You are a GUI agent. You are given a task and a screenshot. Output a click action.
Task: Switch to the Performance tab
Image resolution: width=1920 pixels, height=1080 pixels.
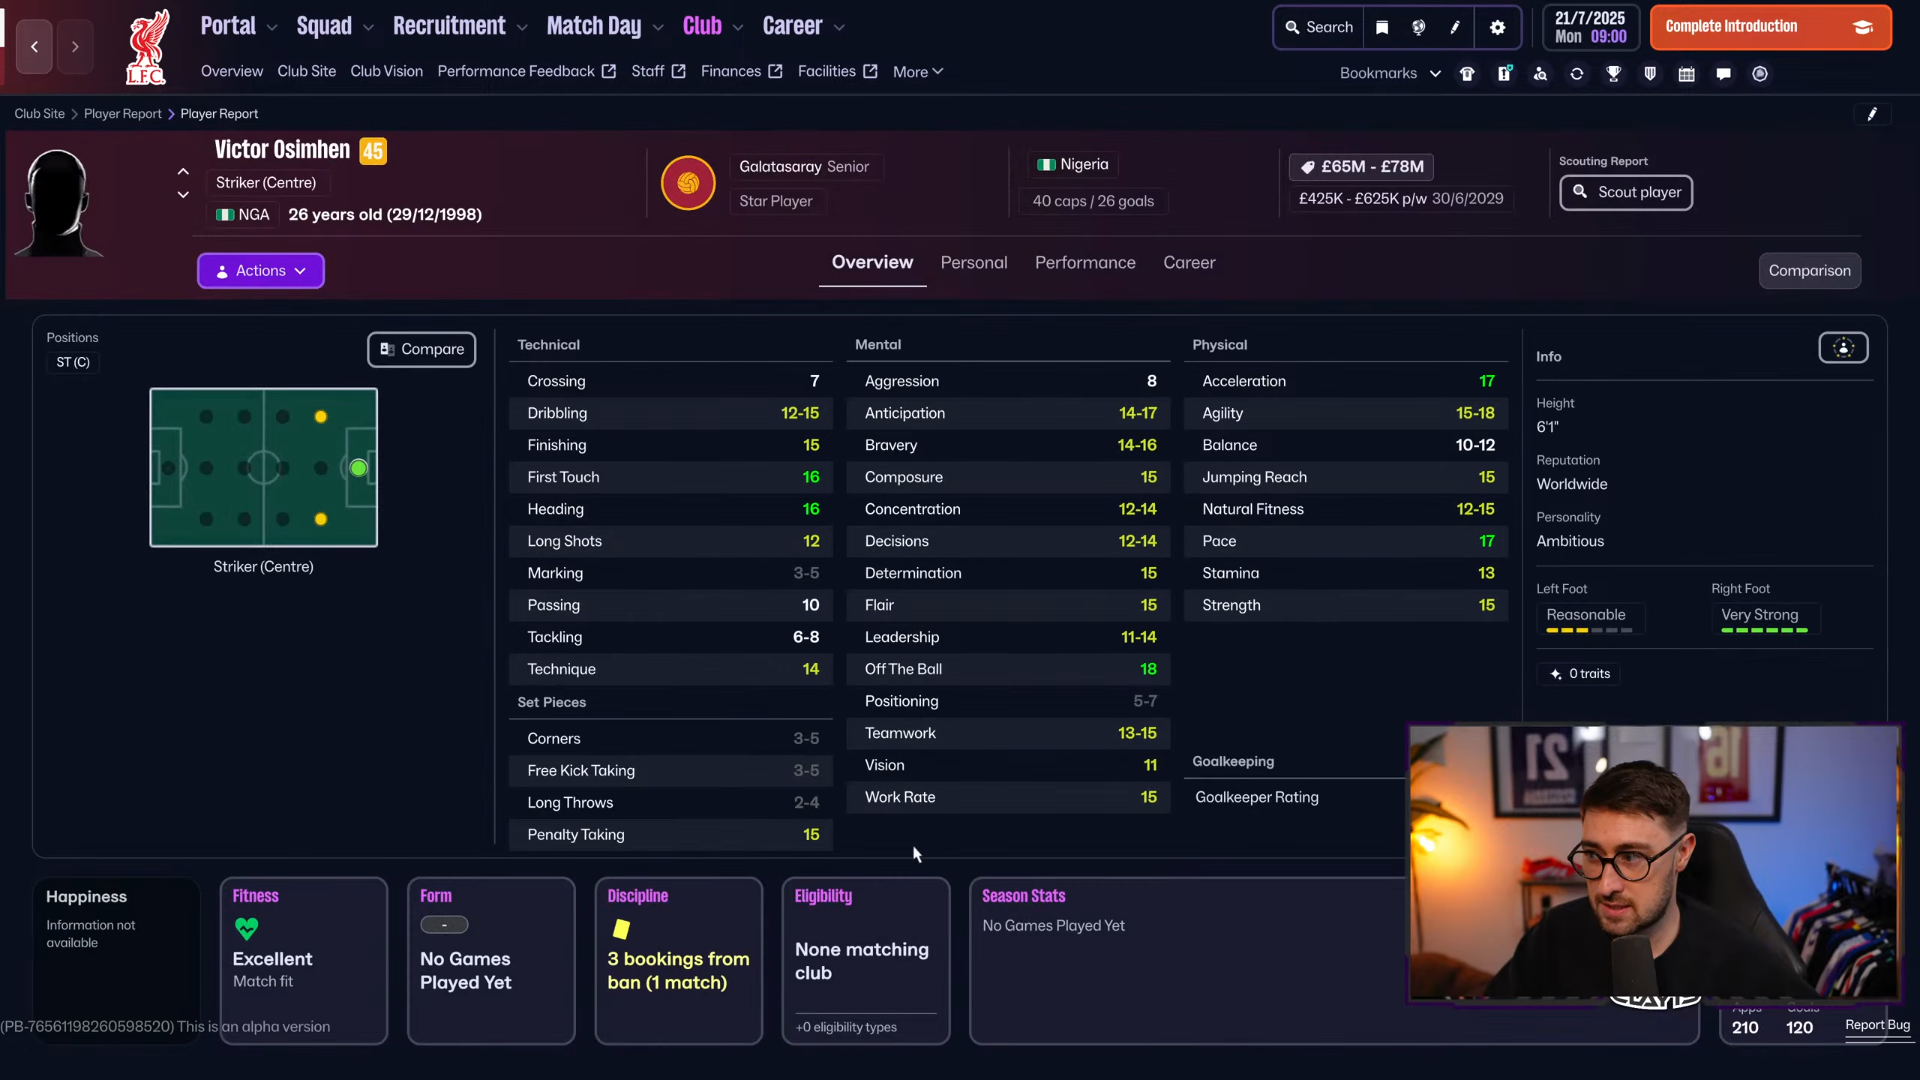1085,263
